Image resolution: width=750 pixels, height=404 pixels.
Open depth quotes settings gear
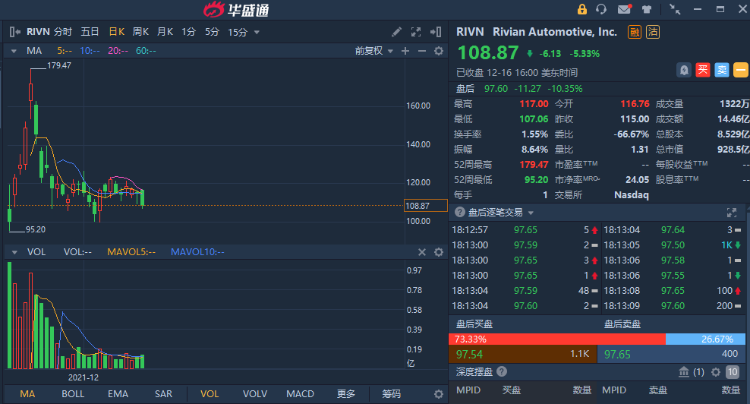pyautogui.click(x=716, y=371)
